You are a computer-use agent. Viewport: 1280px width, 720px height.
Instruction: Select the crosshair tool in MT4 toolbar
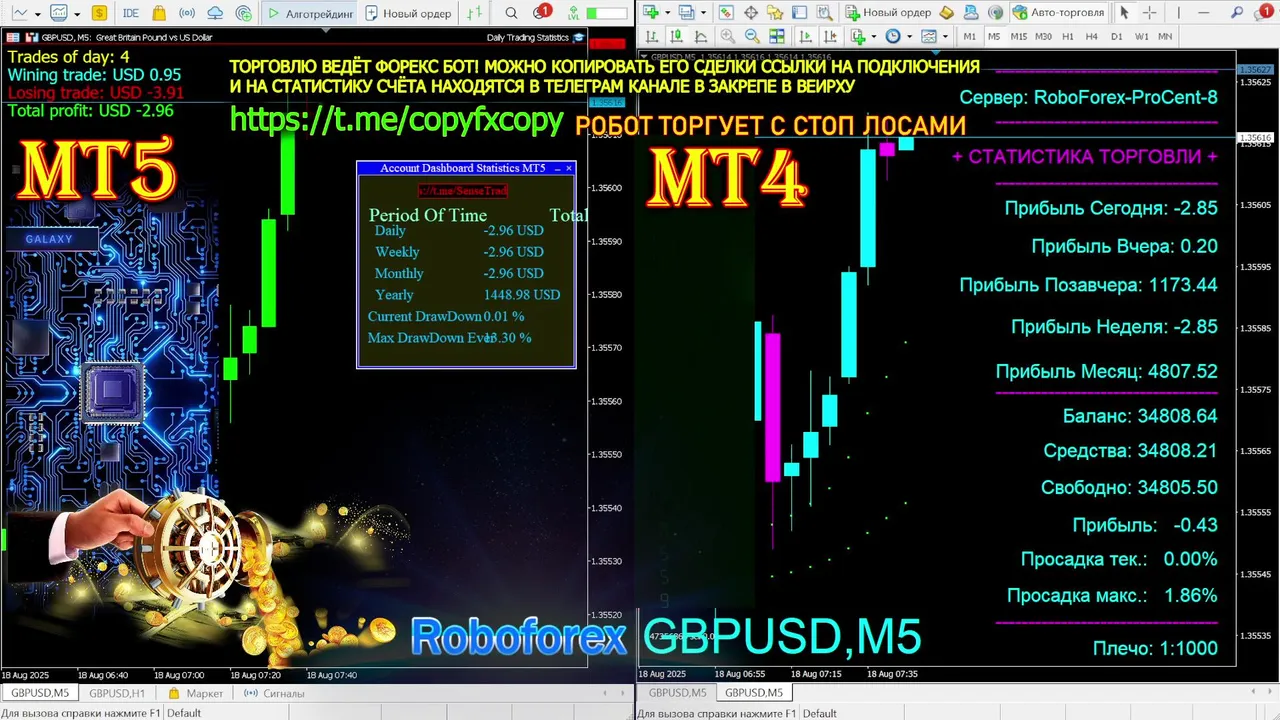pos(1149,13)
